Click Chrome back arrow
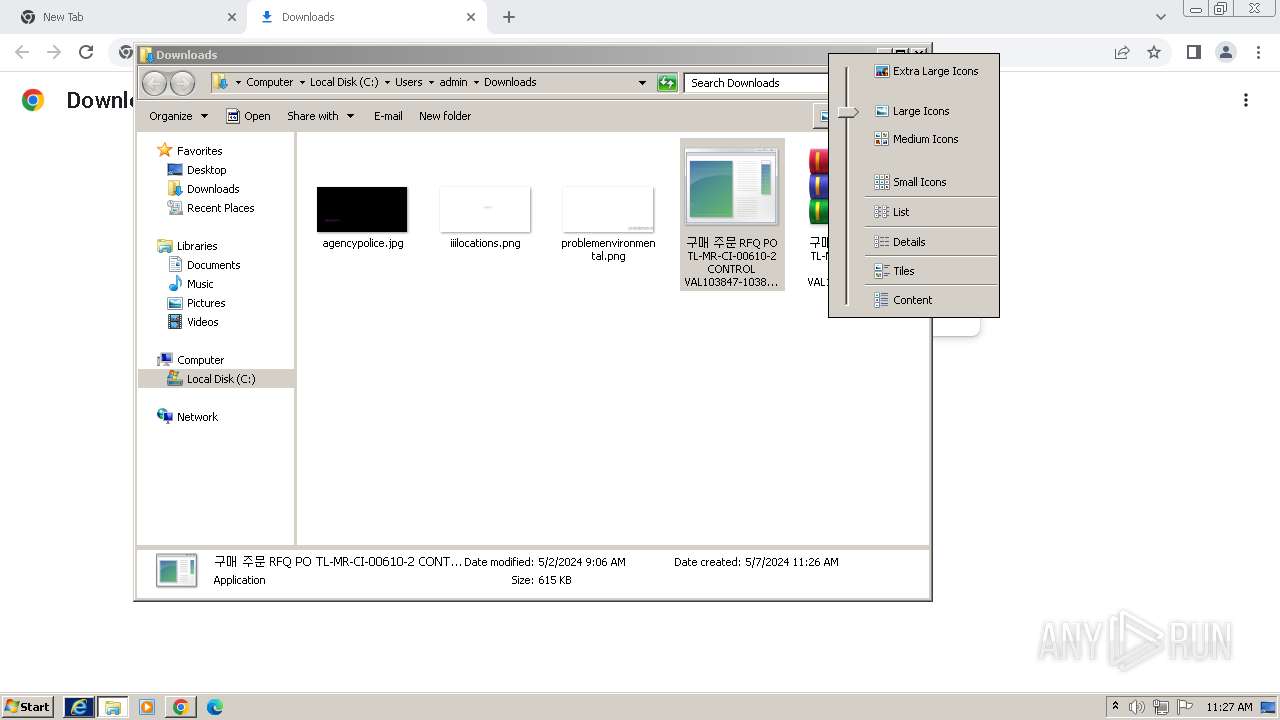The image size is (1280, 720). coord(22,52)
